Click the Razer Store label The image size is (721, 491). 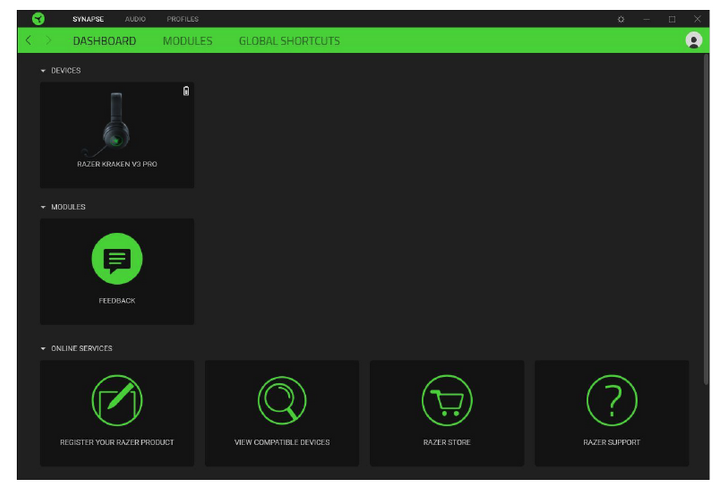coord(446,442)
